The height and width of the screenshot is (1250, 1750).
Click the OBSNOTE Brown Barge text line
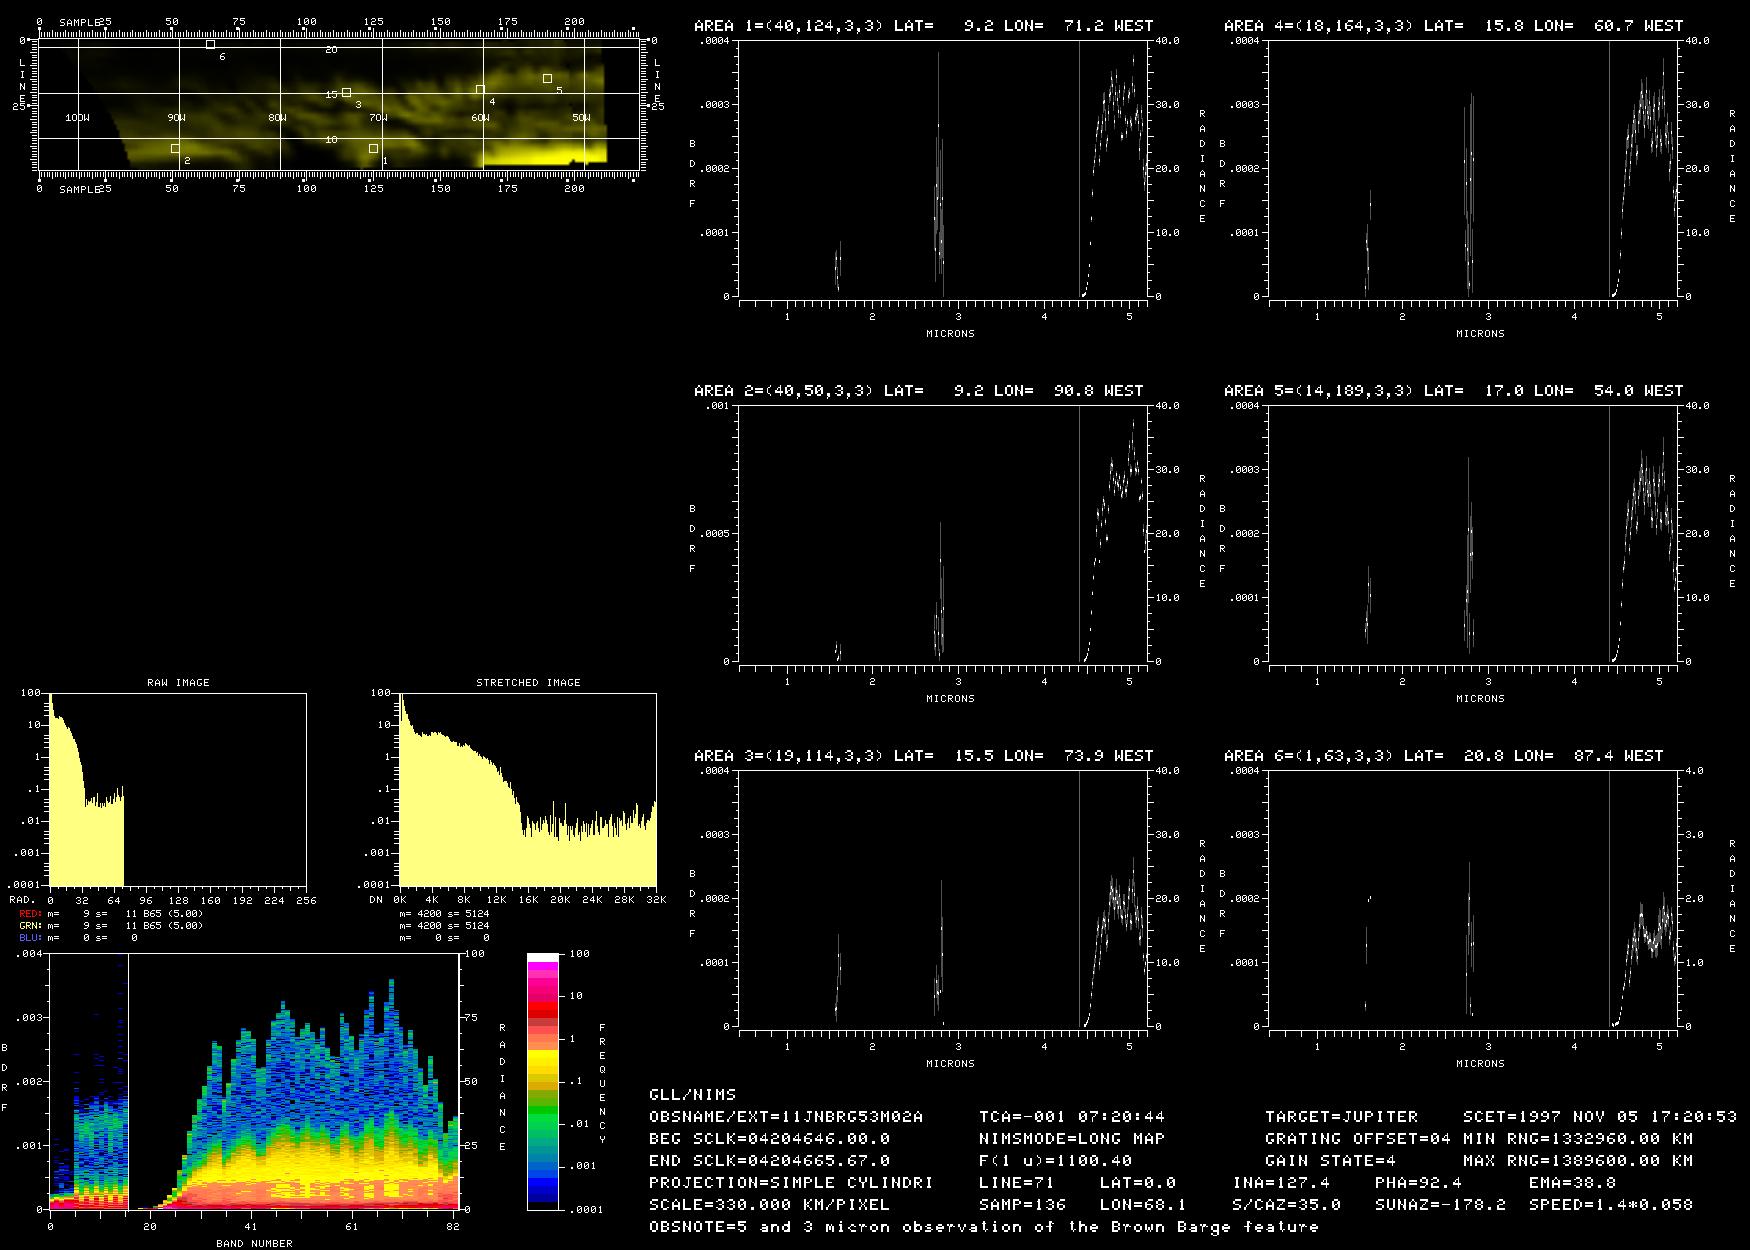(984, 1226)
